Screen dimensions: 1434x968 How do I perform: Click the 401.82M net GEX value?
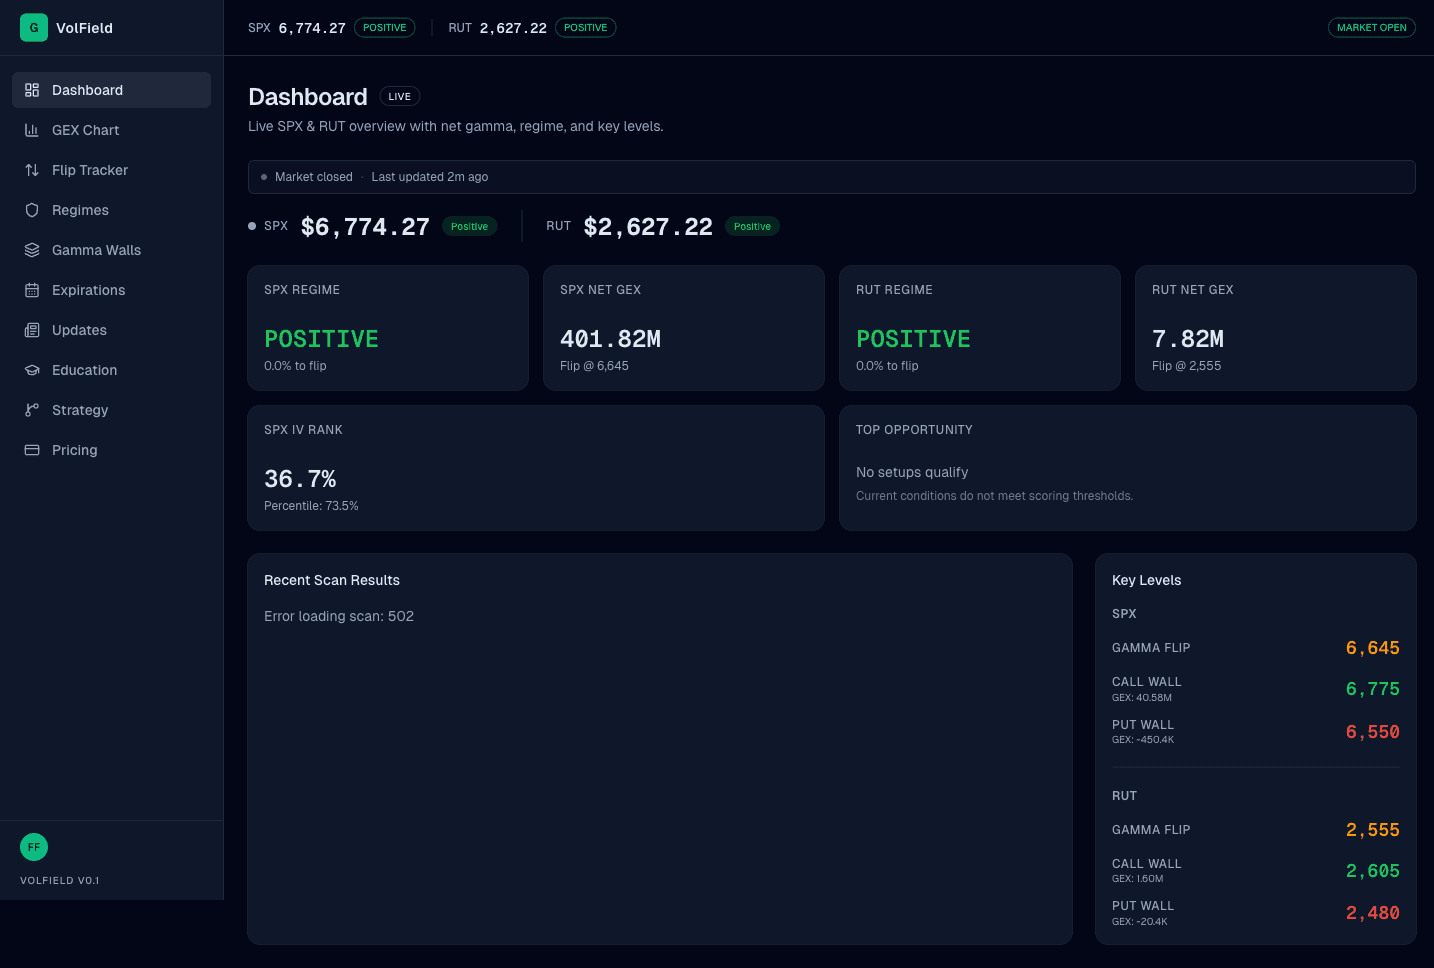(610, 339)
